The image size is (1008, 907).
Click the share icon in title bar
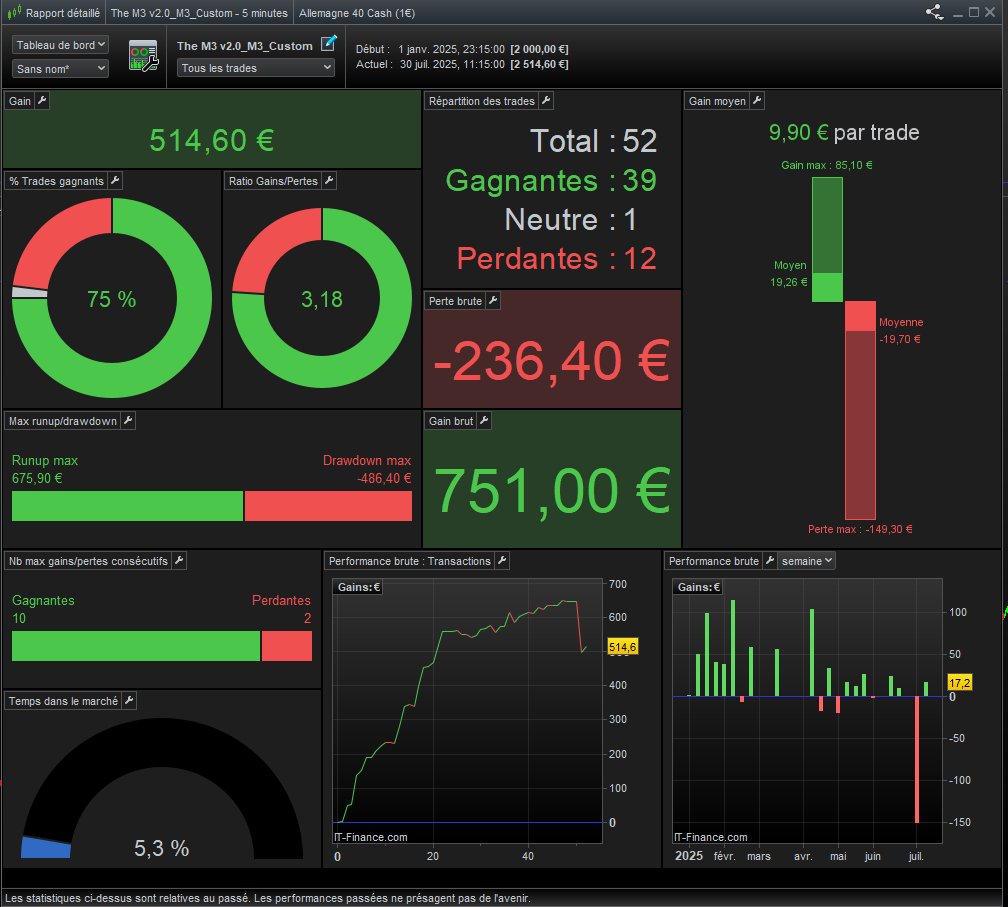point(934,12)
